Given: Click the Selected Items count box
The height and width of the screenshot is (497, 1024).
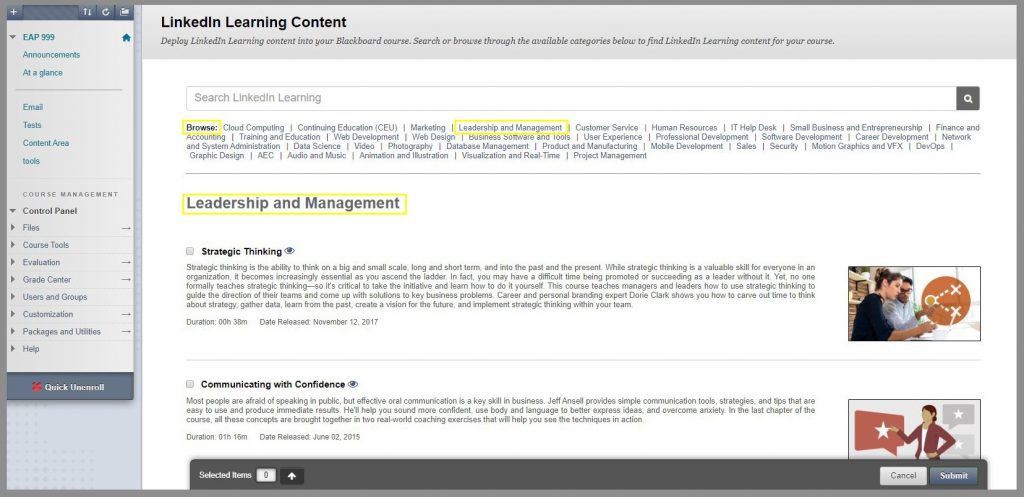Looking at the screenshot, I should coord(266,475).
